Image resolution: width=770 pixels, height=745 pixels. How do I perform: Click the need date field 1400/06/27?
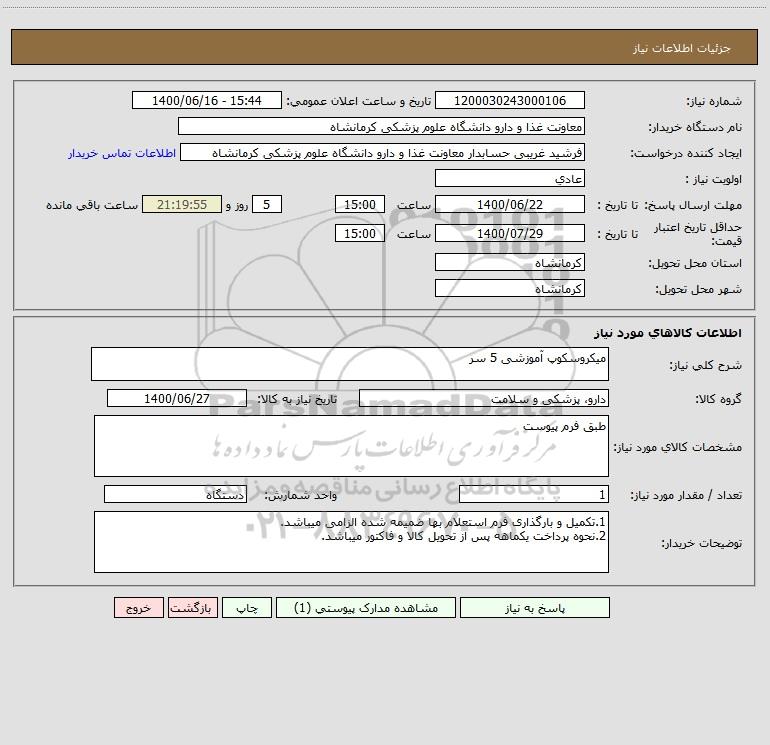[177, 398]
